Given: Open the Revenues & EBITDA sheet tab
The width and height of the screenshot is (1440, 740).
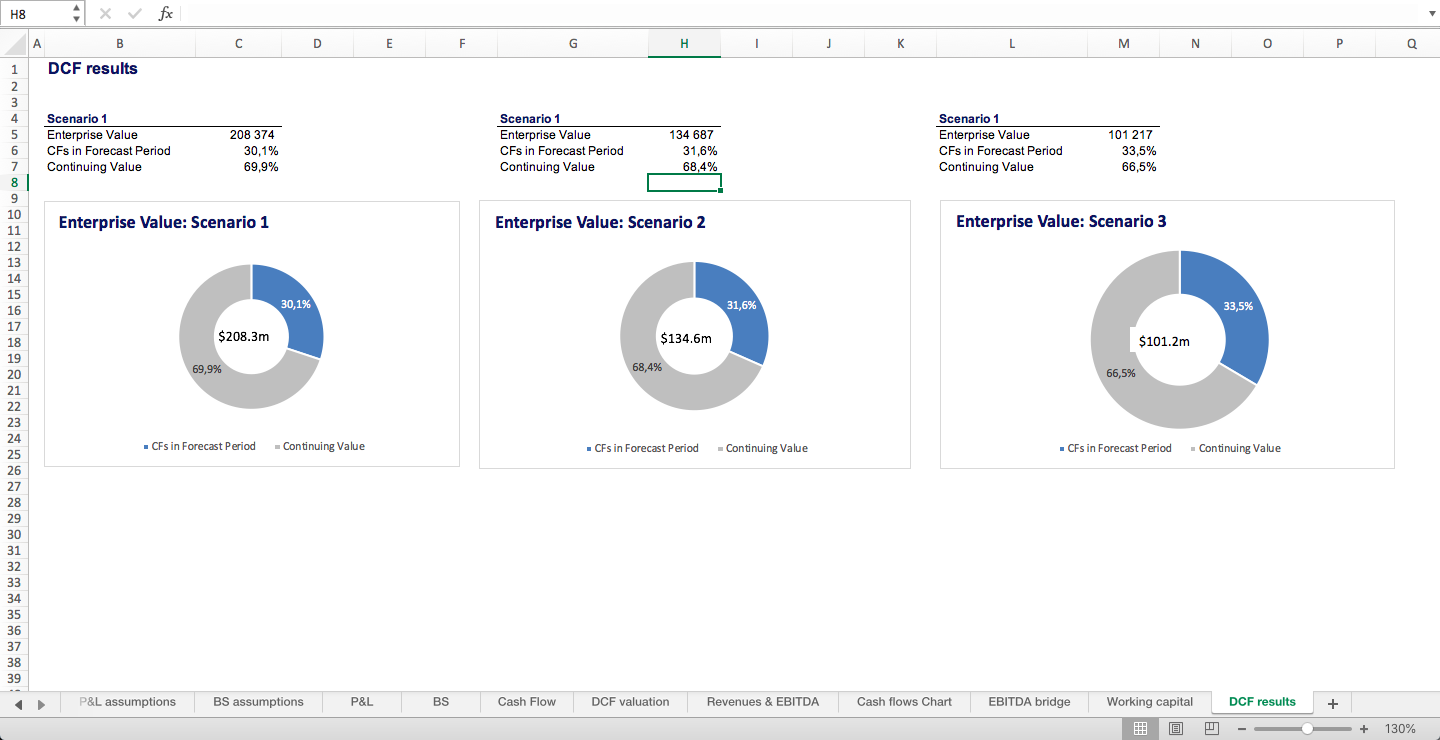Looking at the screenshot, I should pyautogui.click(x=763, y=702).
